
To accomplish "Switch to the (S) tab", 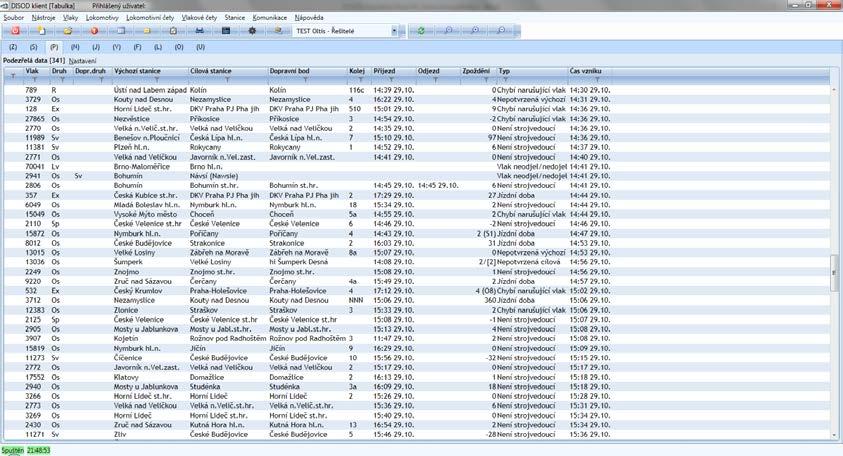I will coord(33,47).
